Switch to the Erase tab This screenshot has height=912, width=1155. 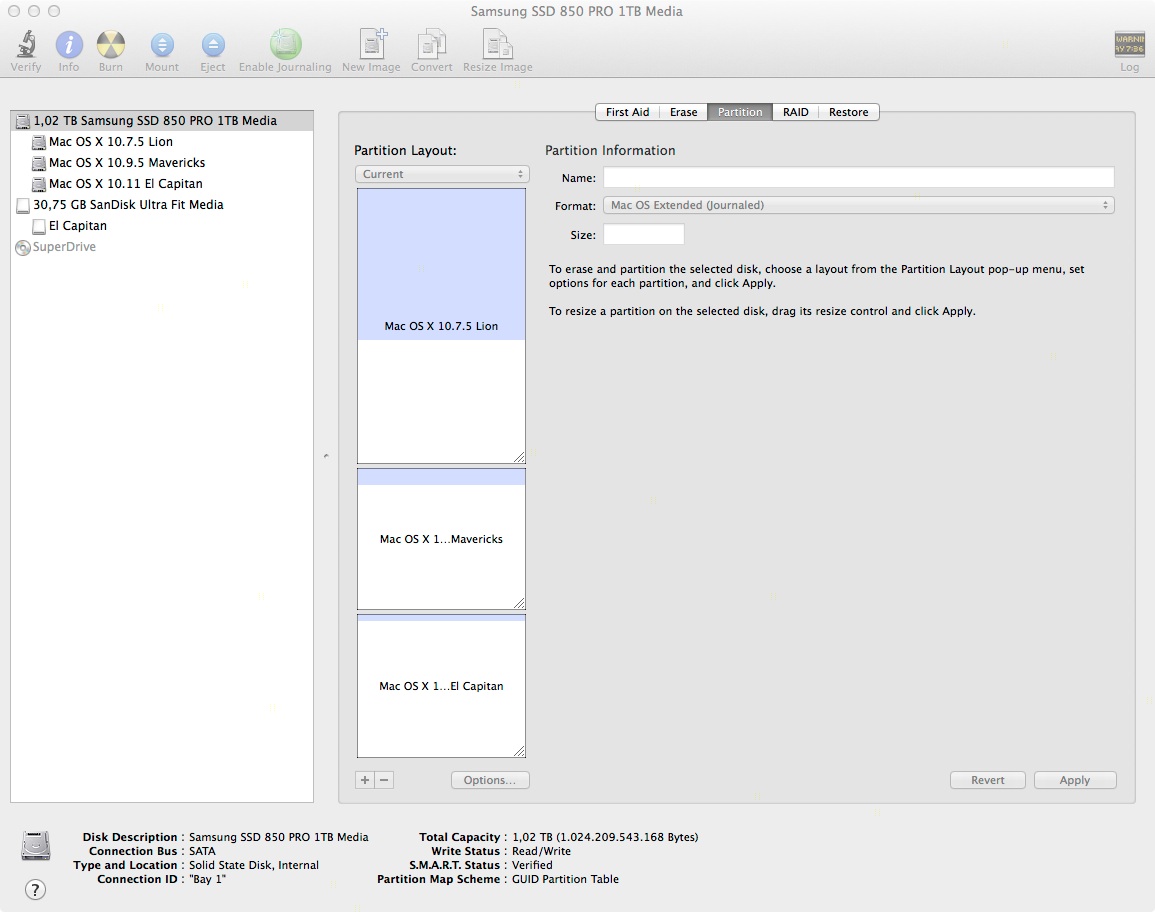[x=684, y=112]
